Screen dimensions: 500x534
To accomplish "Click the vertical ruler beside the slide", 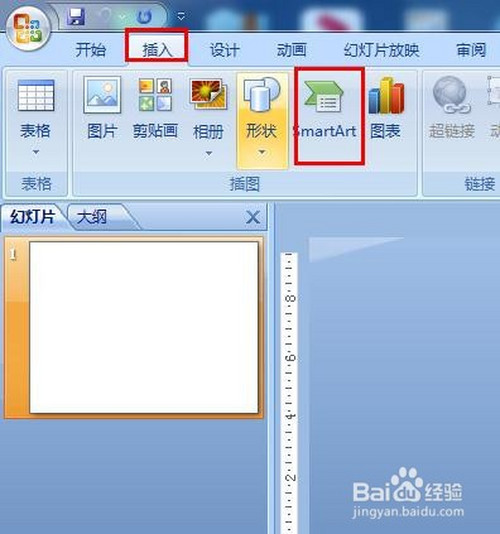I will pos(289,392).
